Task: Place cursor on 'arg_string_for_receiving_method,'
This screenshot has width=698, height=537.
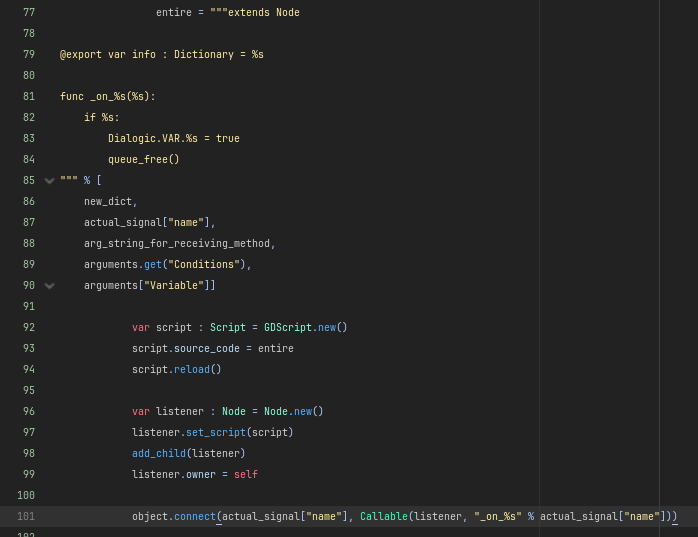Action: pyautogui.click(x=179, y=243)
